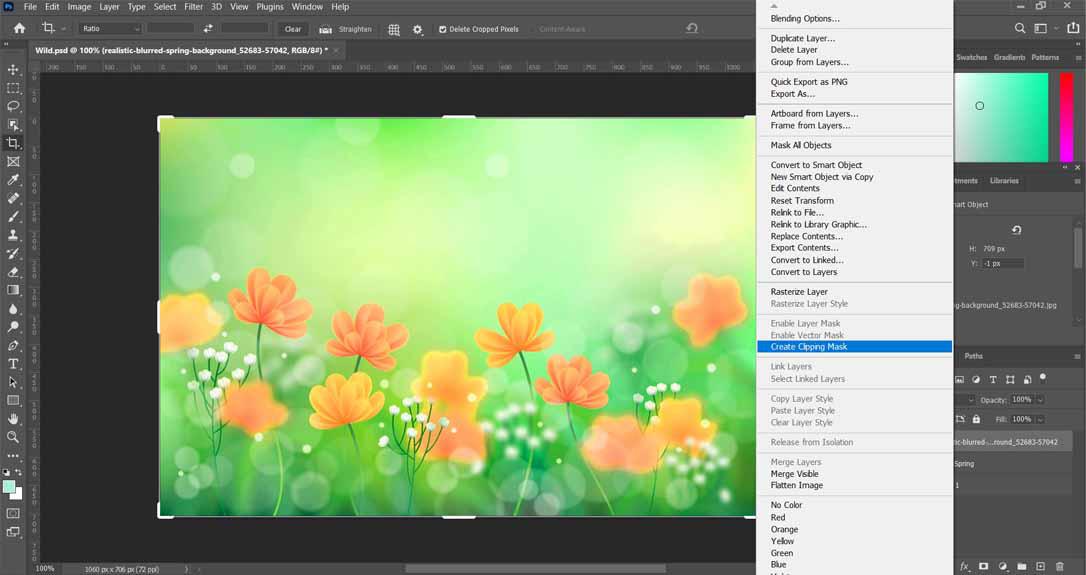Expand the layer Opacity dropdown
Viewport: 1086px width, 575px height.
1040,400
